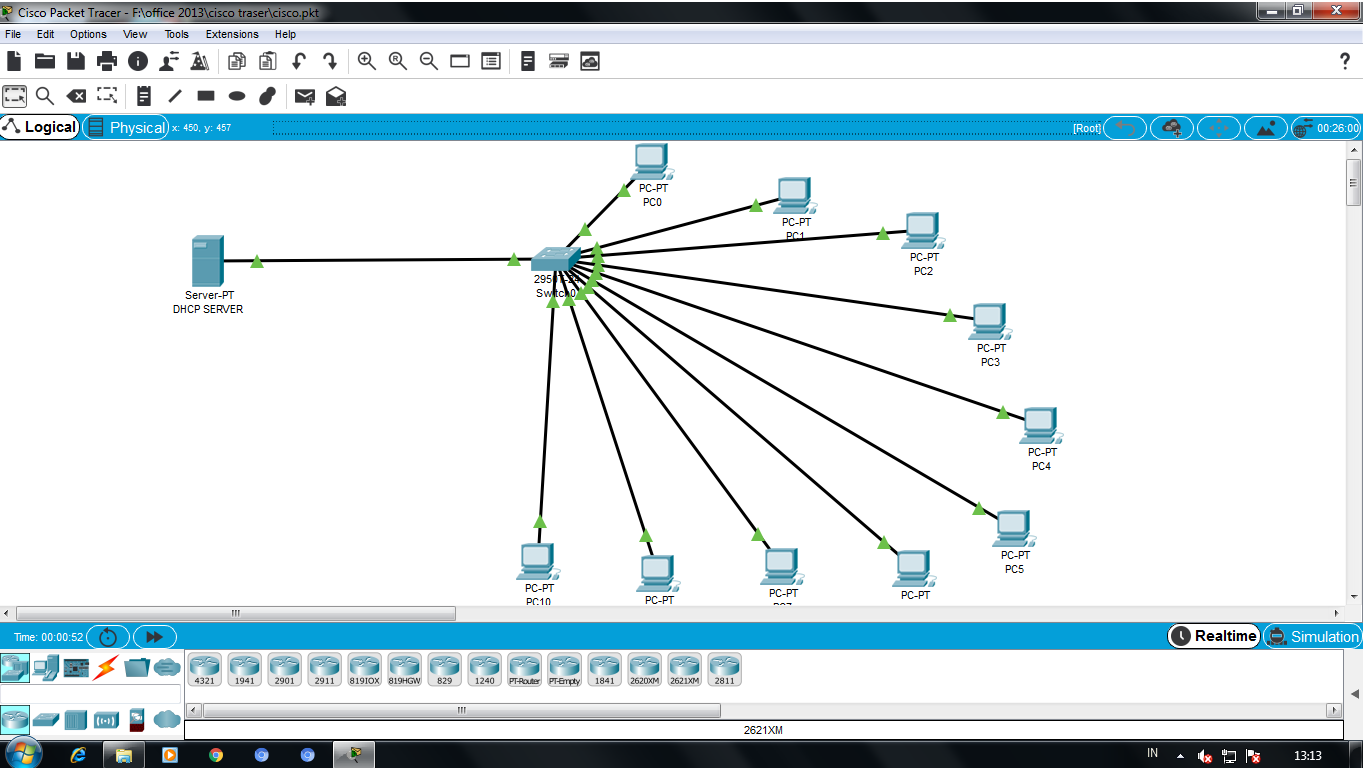
Task: Click the workspace horizontal scrollbar
Action: pyautogui.click(x=236, y=613)
